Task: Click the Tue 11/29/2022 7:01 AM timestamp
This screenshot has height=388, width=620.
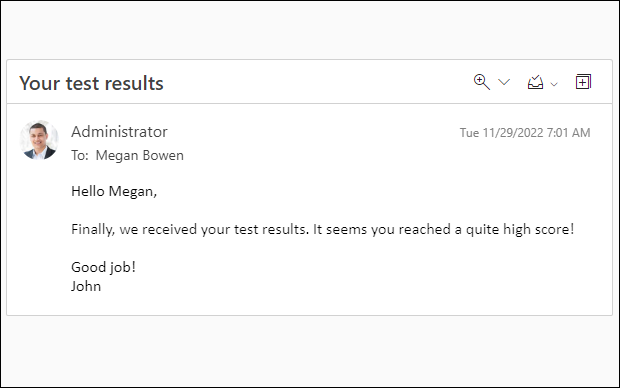Action: point(525,132)
